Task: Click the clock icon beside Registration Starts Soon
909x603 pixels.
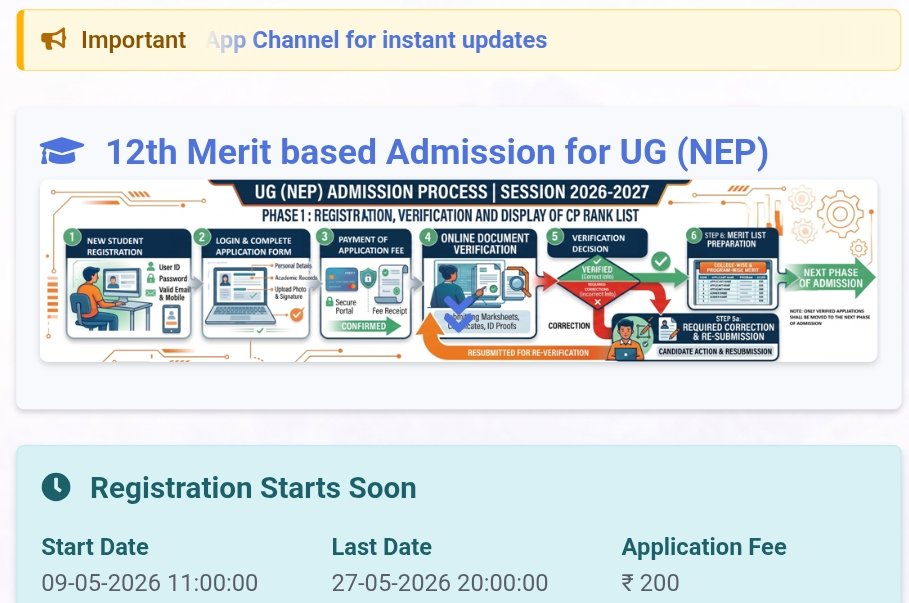Action: [x=56, y=486]
